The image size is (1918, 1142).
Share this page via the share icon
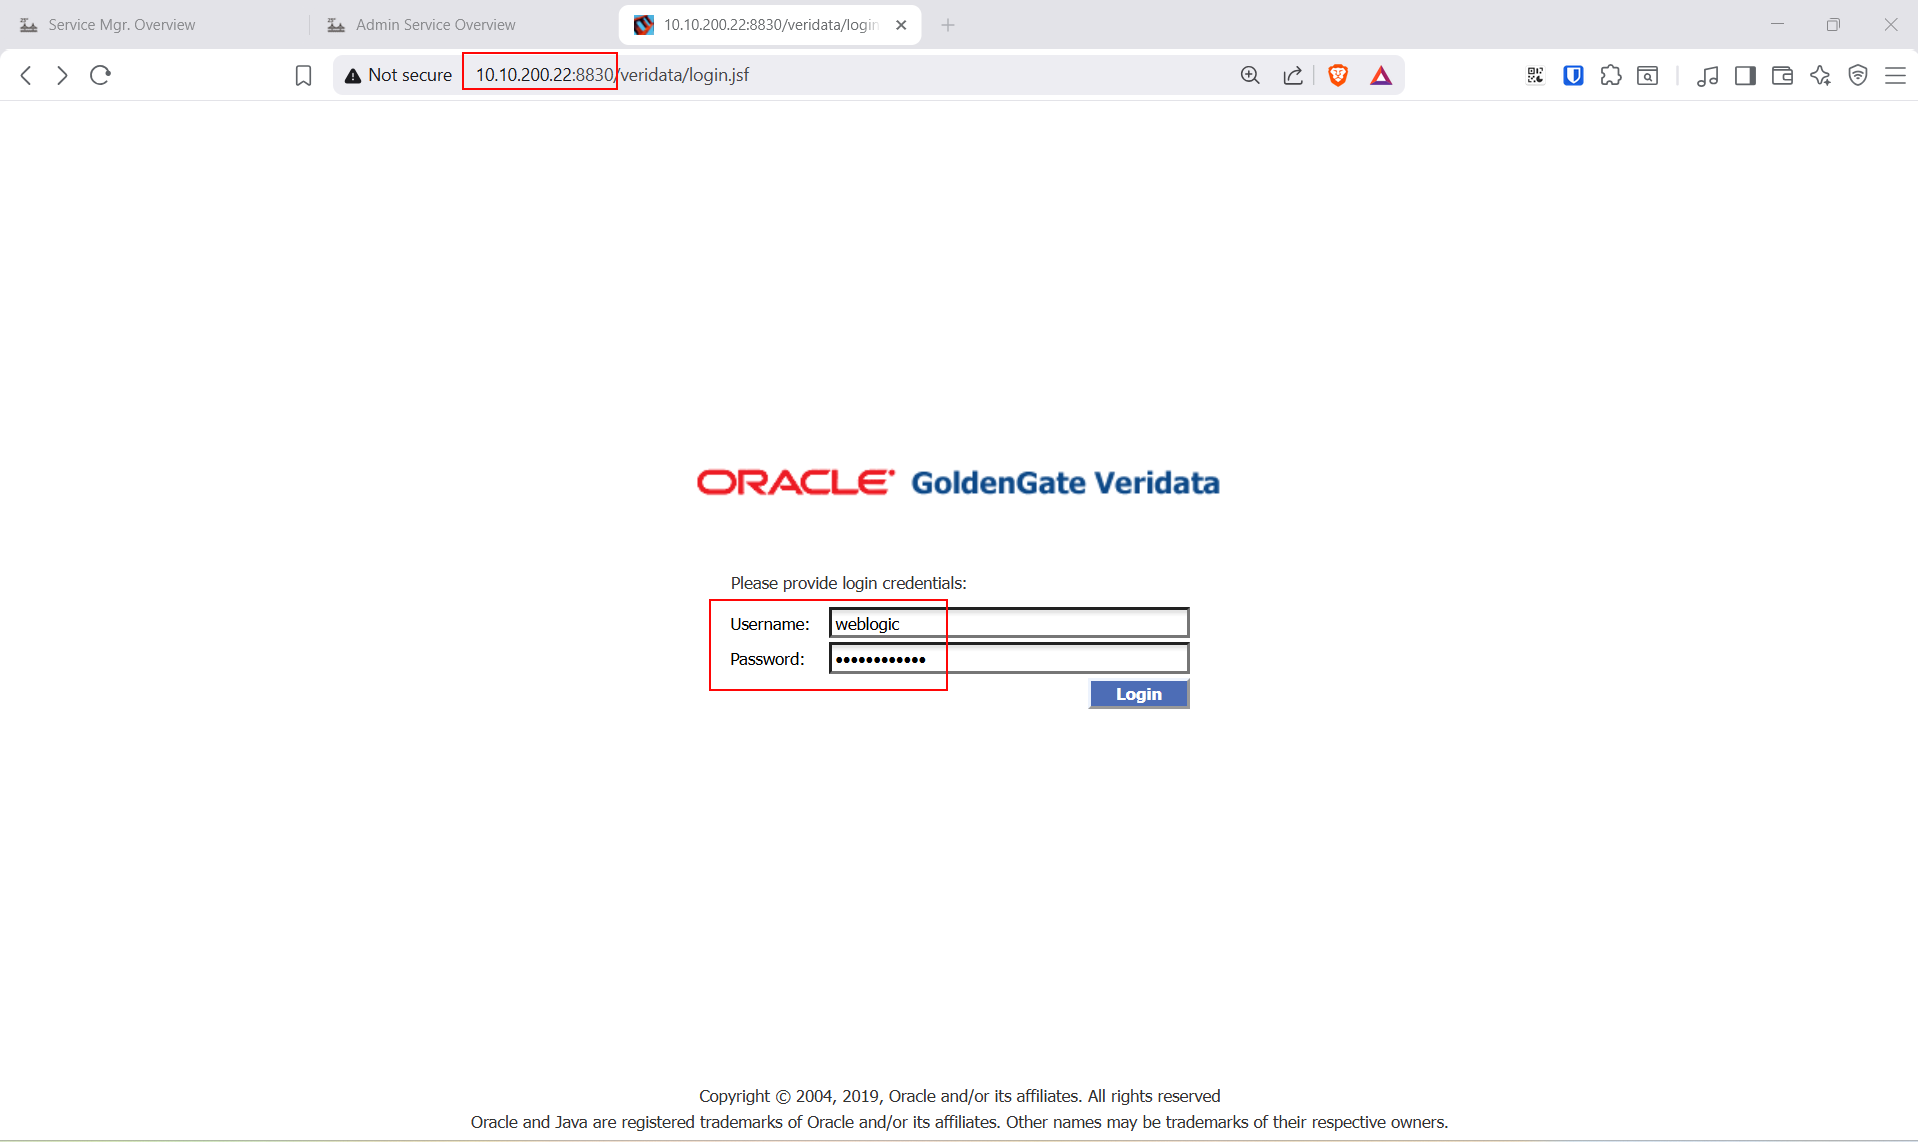pyautogui.click(x=1293, y=75)
